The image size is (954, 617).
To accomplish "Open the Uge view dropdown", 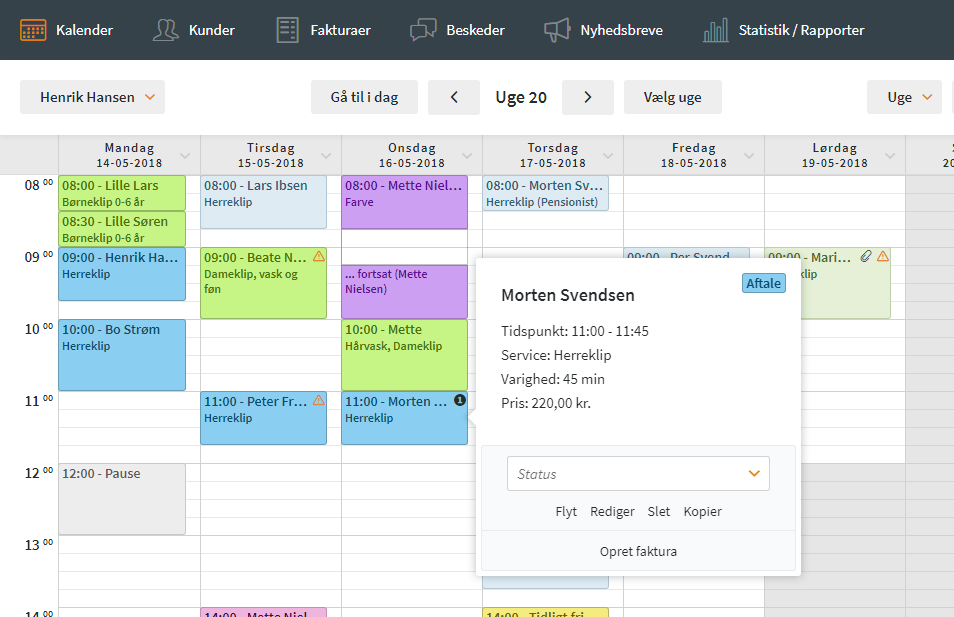I will click(904, 97).
